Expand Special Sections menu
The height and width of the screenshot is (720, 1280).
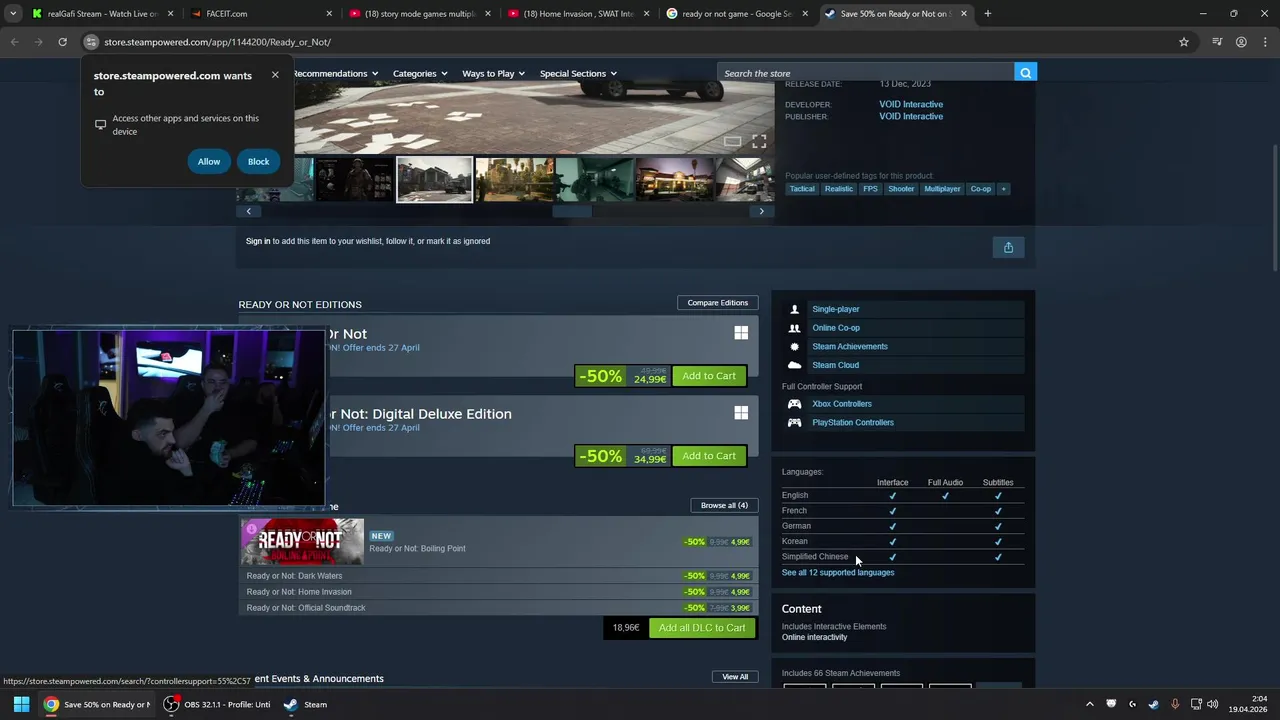[578, 73]
